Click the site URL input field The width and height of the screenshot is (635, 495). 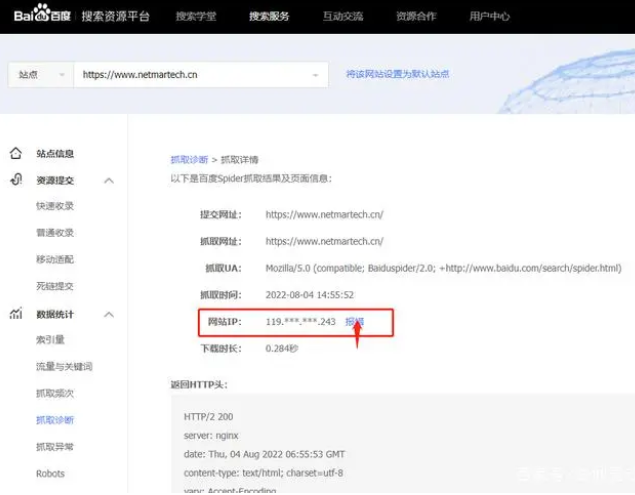coord(190,75)
